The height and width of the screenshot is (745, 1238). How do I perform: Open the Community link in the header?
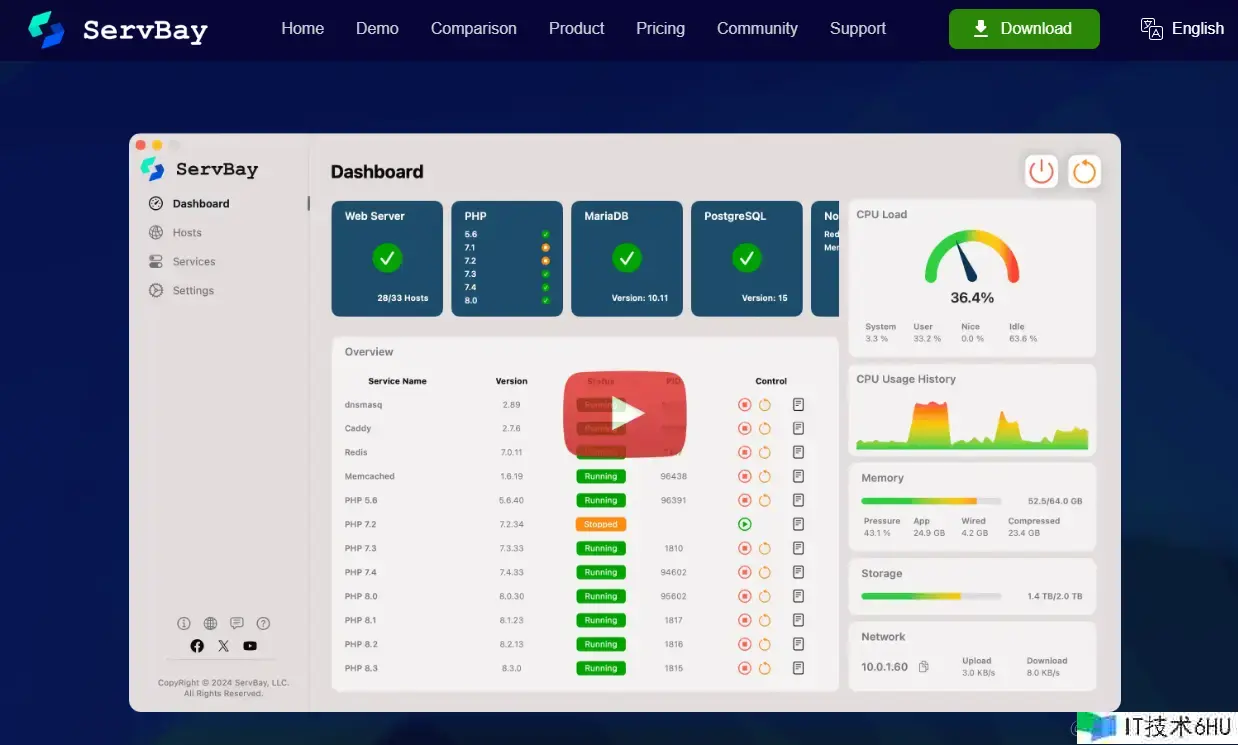(757, 28)
